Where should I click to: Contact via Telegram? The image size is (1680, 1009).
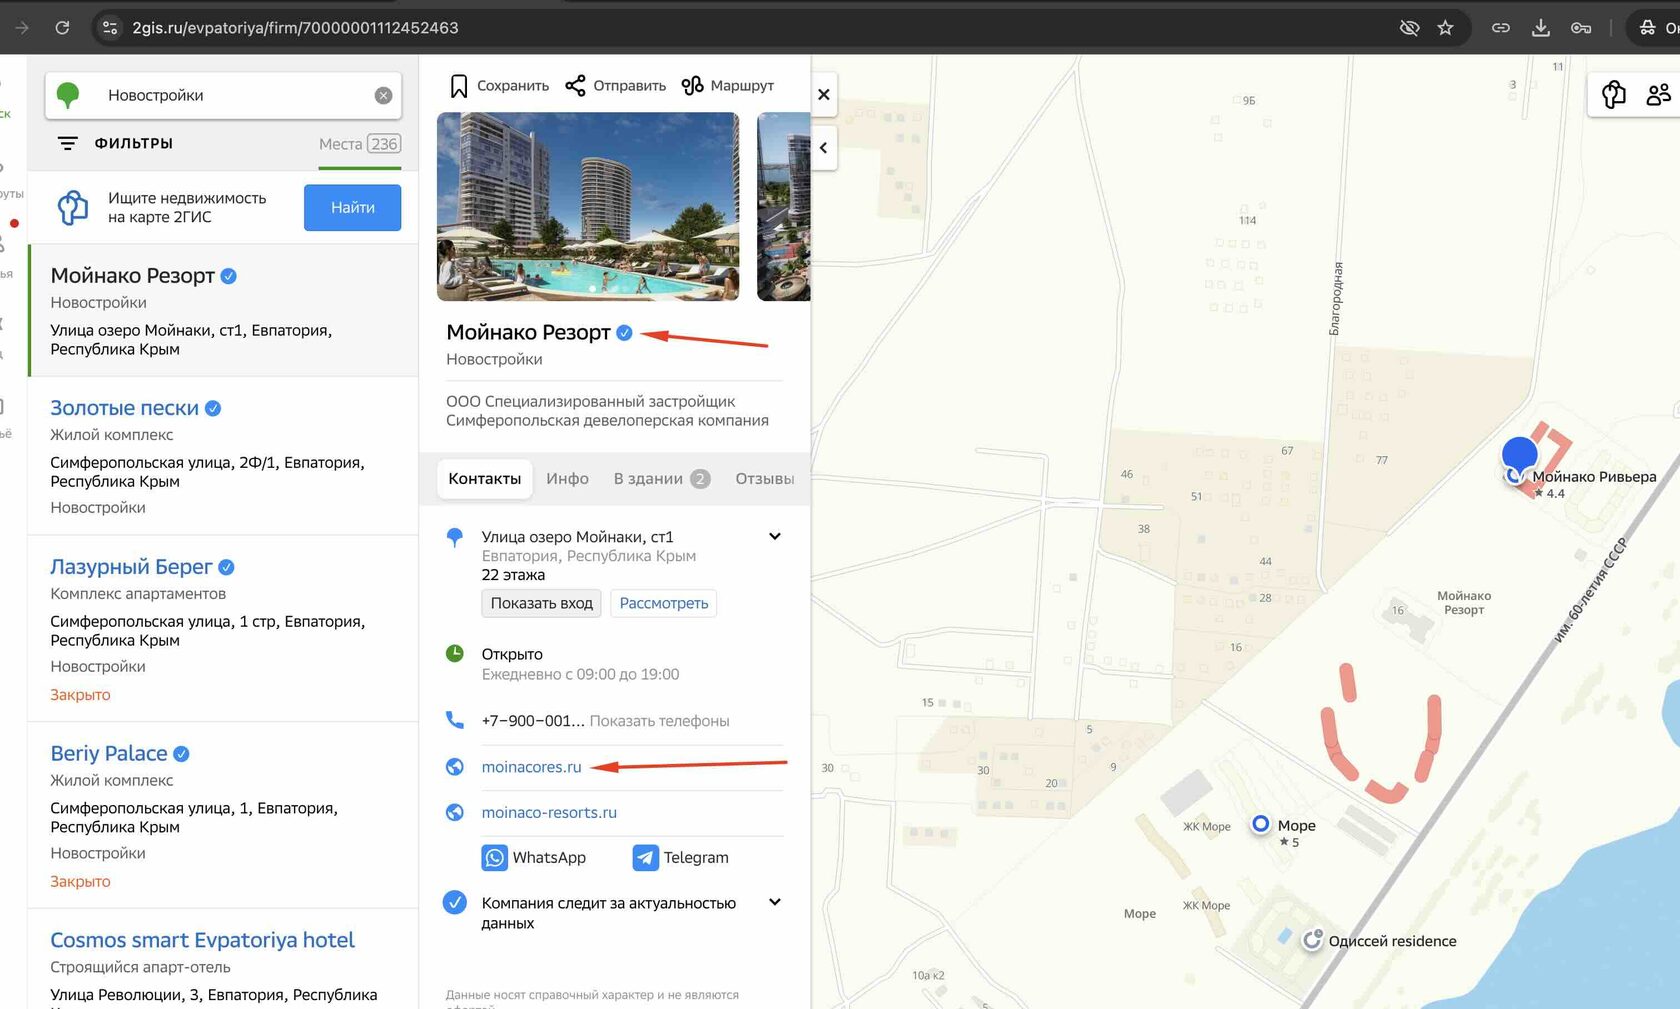(681, 858)
